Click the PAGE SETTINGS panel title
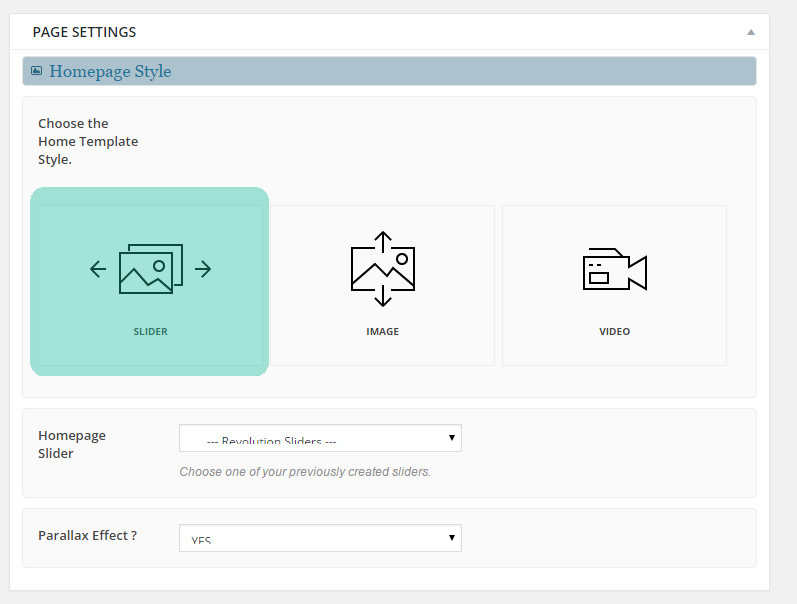 tap(84, 32)
